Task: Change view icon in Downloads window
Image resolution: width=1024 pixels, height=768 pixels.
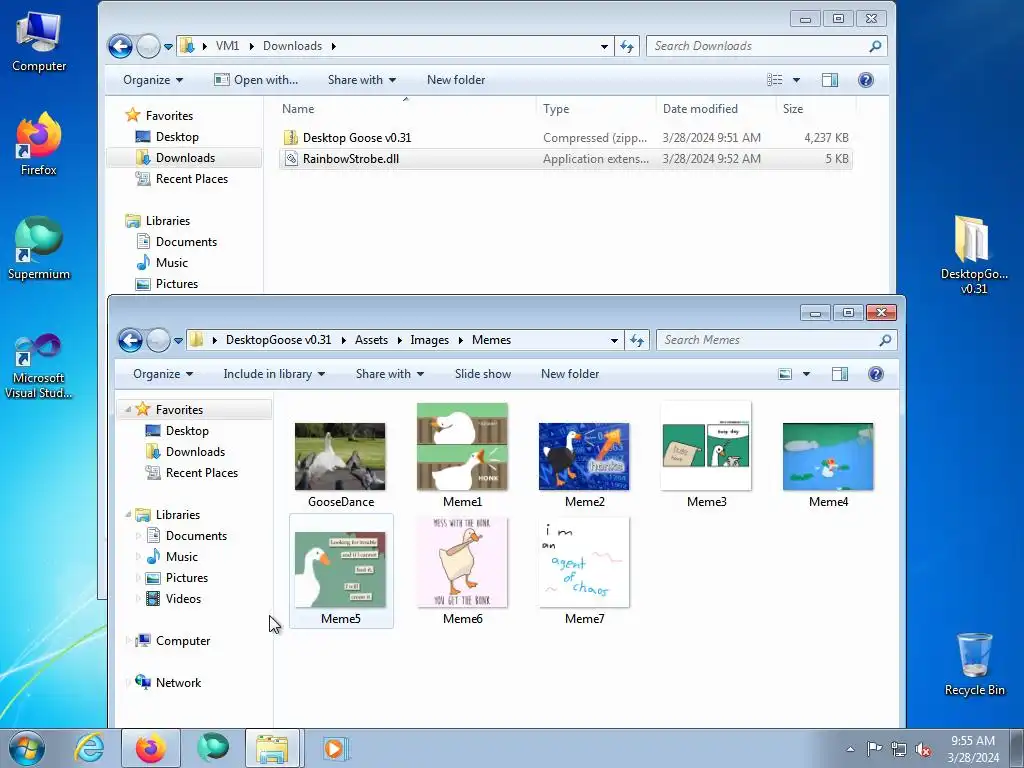Action: tap(775, 80)
